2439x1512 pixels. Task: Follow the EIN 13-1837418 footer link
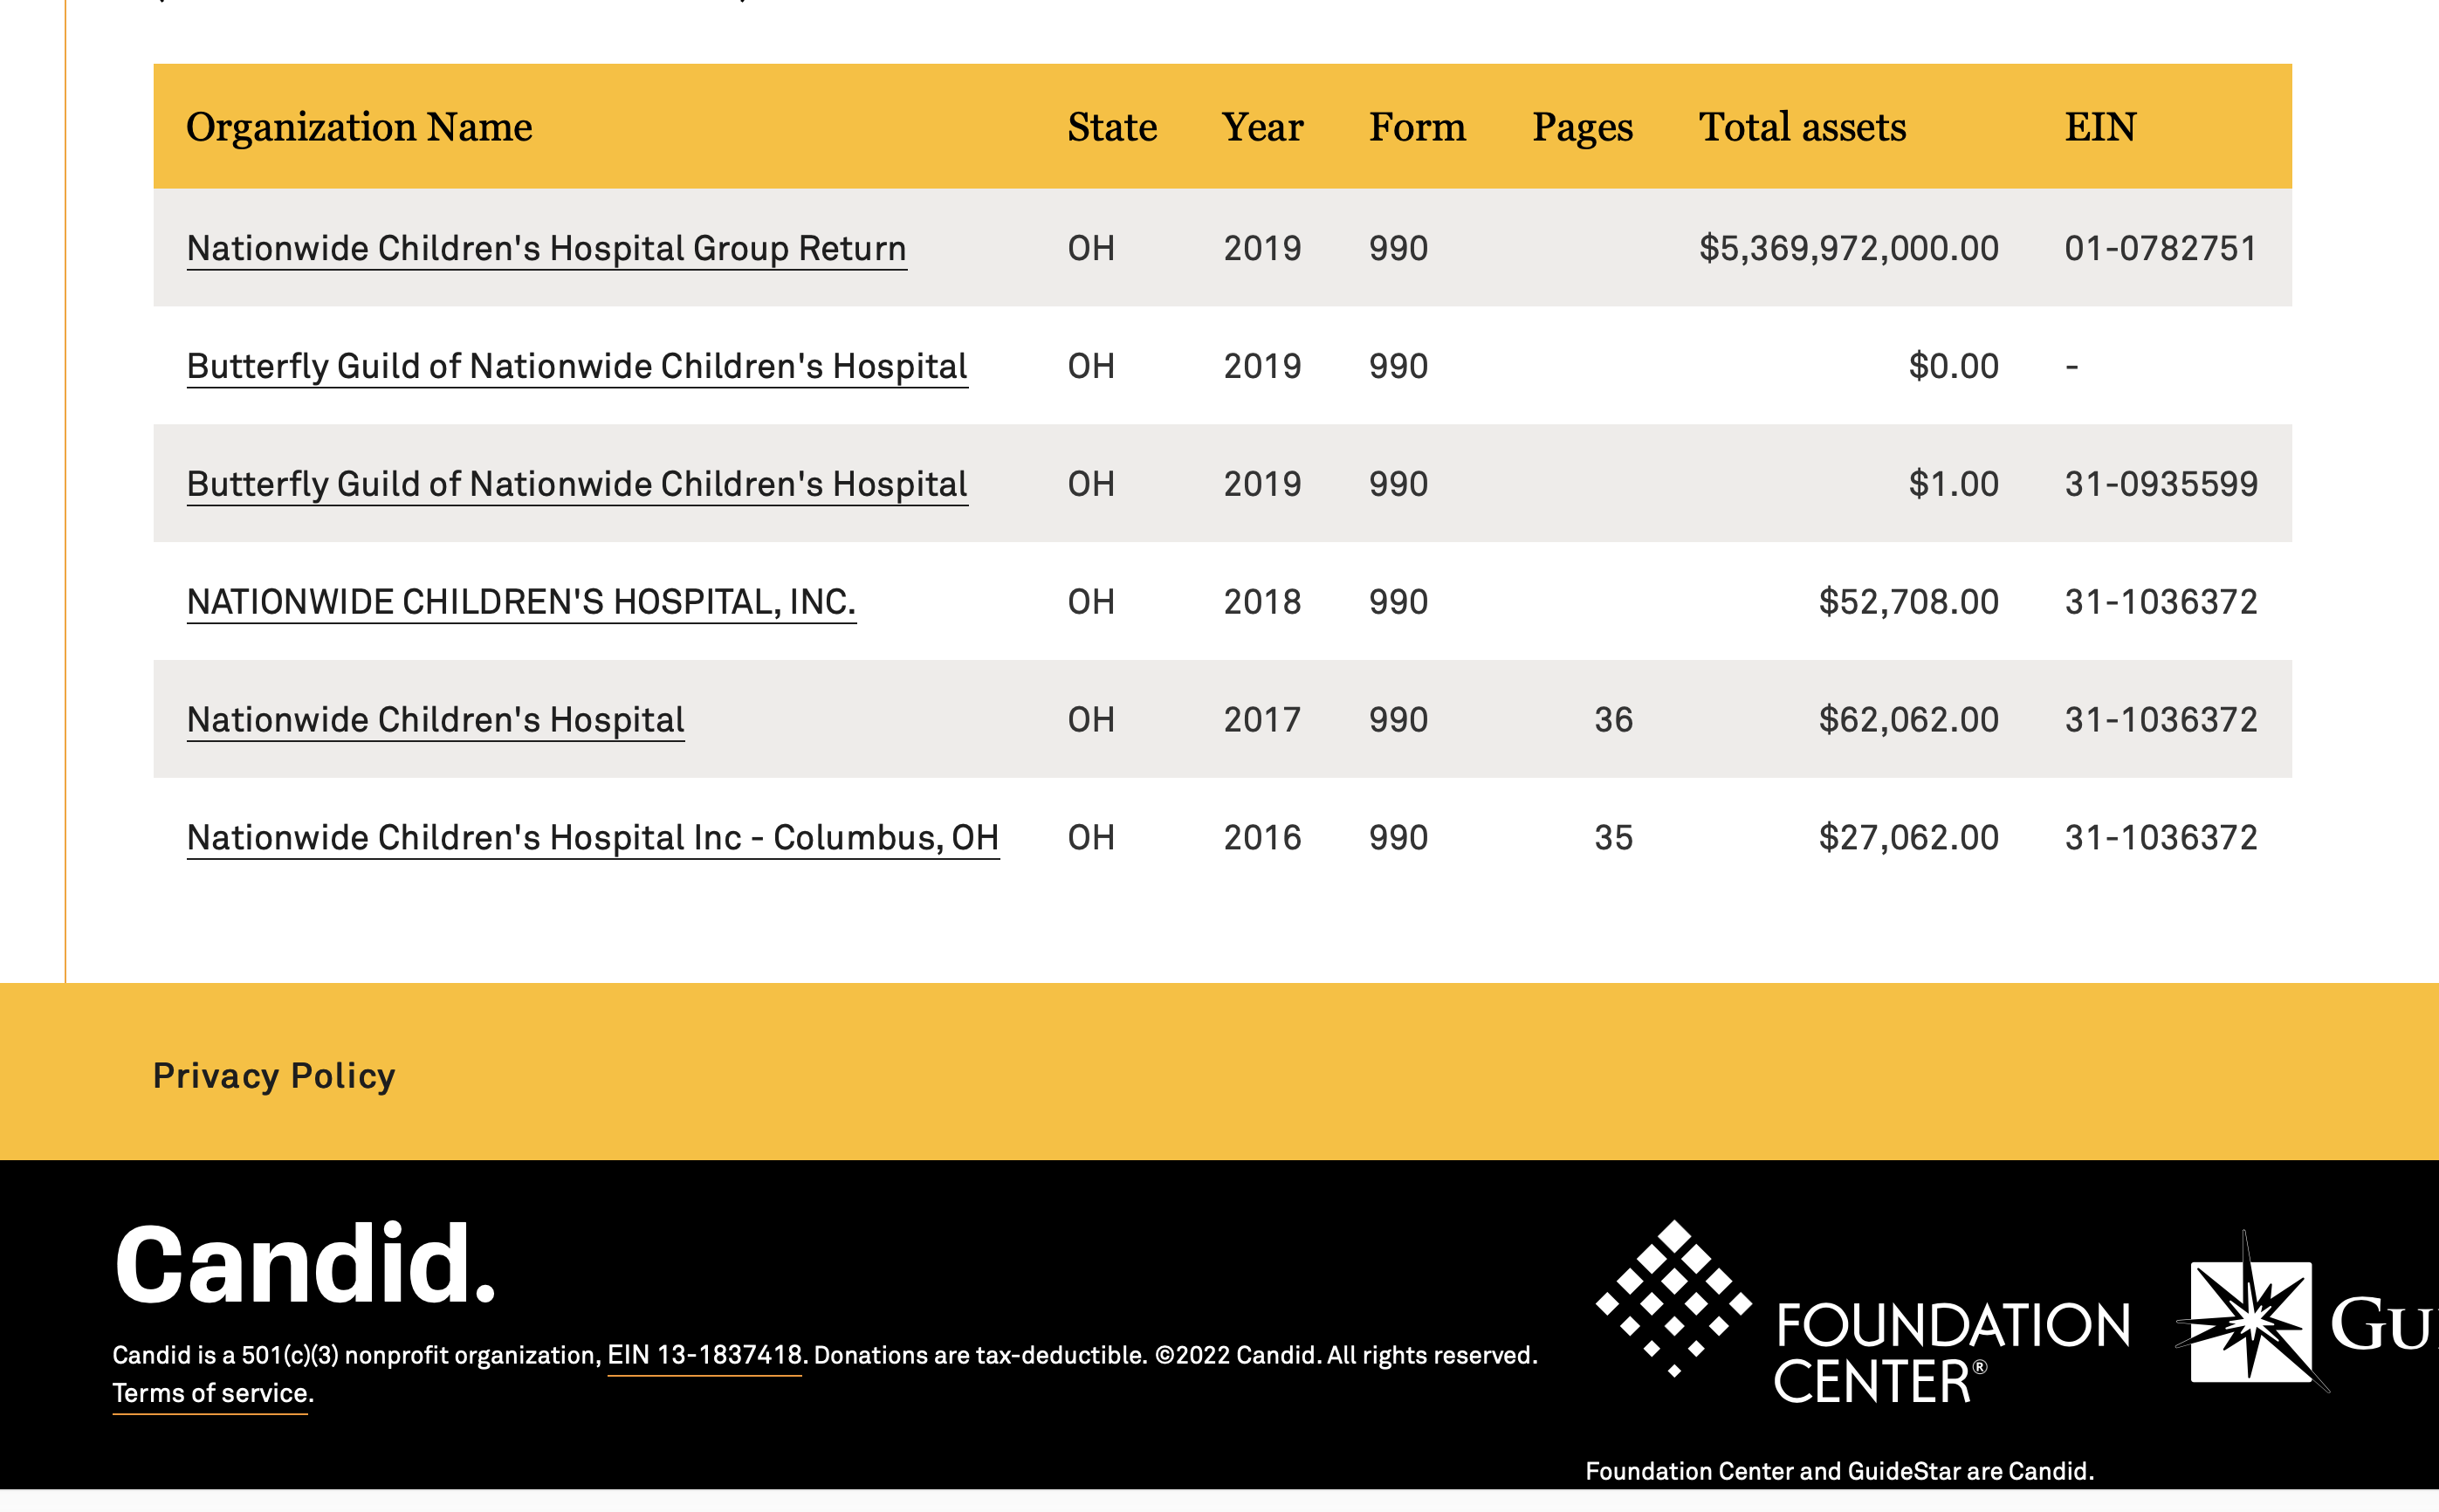[704, 1355]
